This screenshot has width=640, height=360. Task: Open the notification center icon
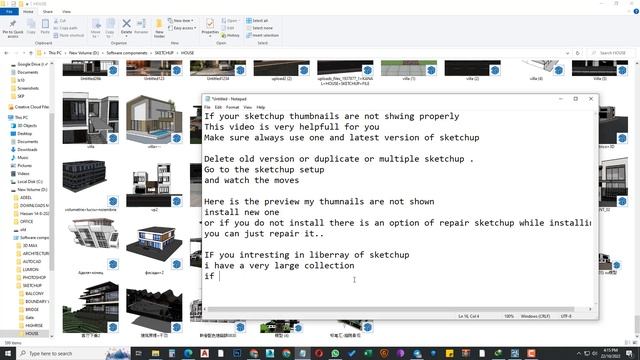tap(629, 353)
